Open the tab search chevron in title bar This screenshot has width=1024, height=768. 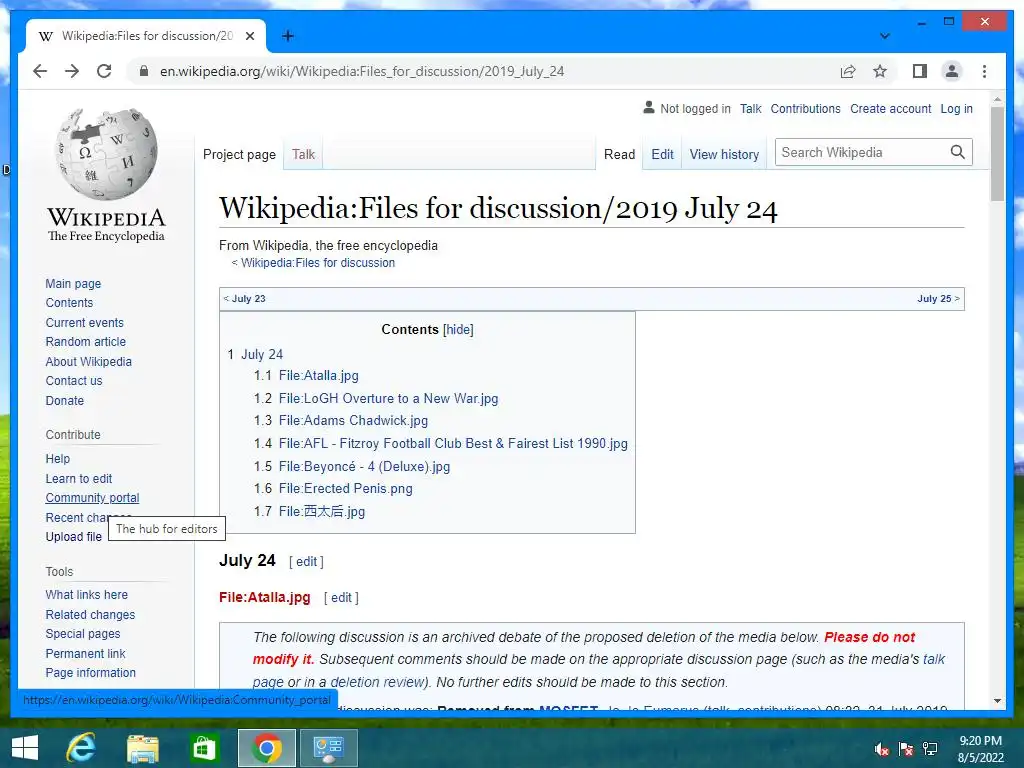(x=885, y=36)
